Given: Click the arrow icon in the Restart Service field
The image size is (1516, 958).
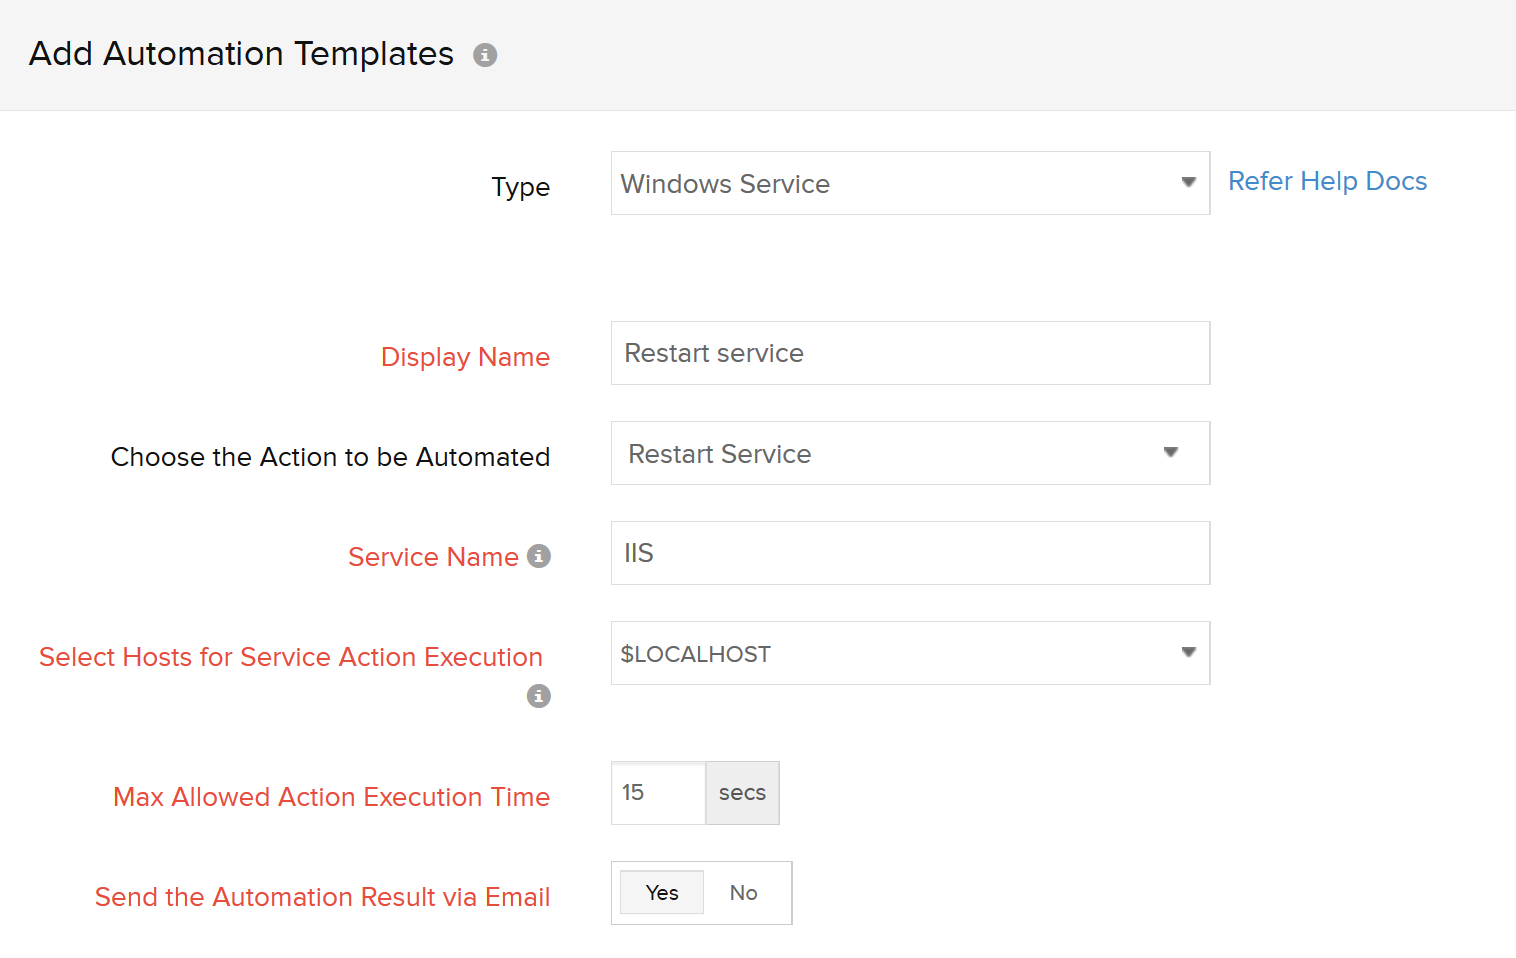Looking at the screenshot, I should (x=1170, y=453).
